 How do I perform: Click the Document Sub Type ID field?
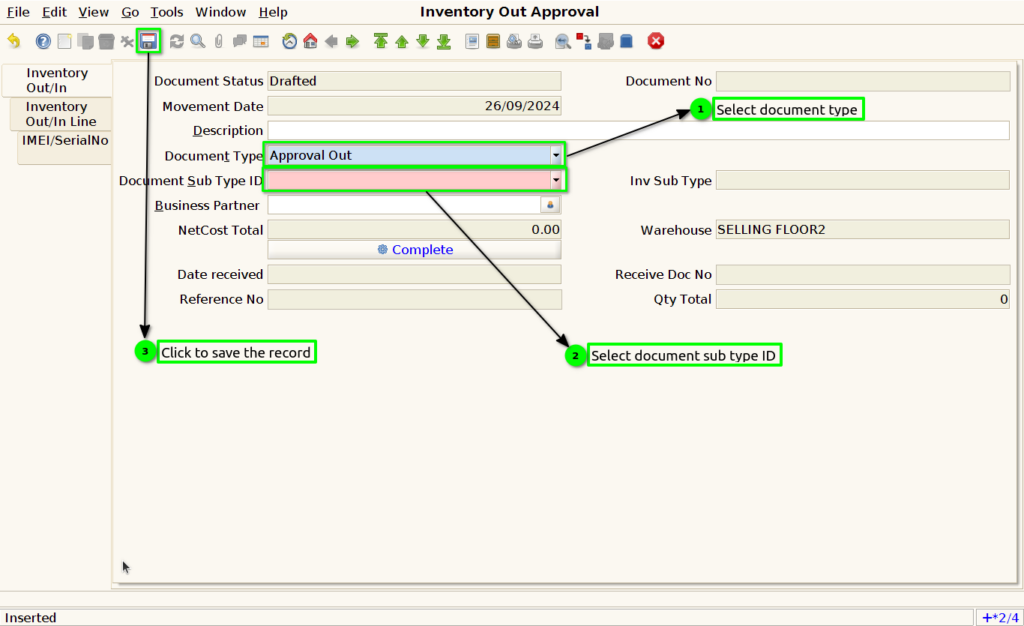pos(409,180)
